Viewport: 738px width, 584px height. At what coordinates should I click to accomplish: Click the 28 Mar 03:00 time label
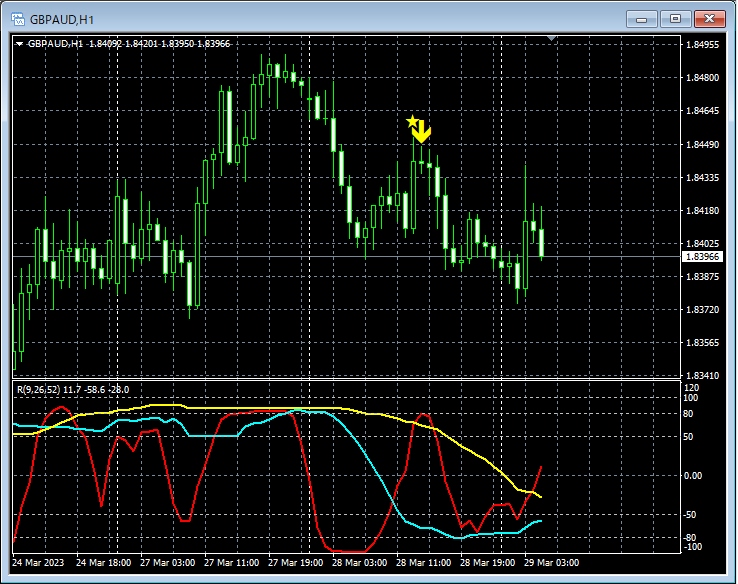[360, 562]
